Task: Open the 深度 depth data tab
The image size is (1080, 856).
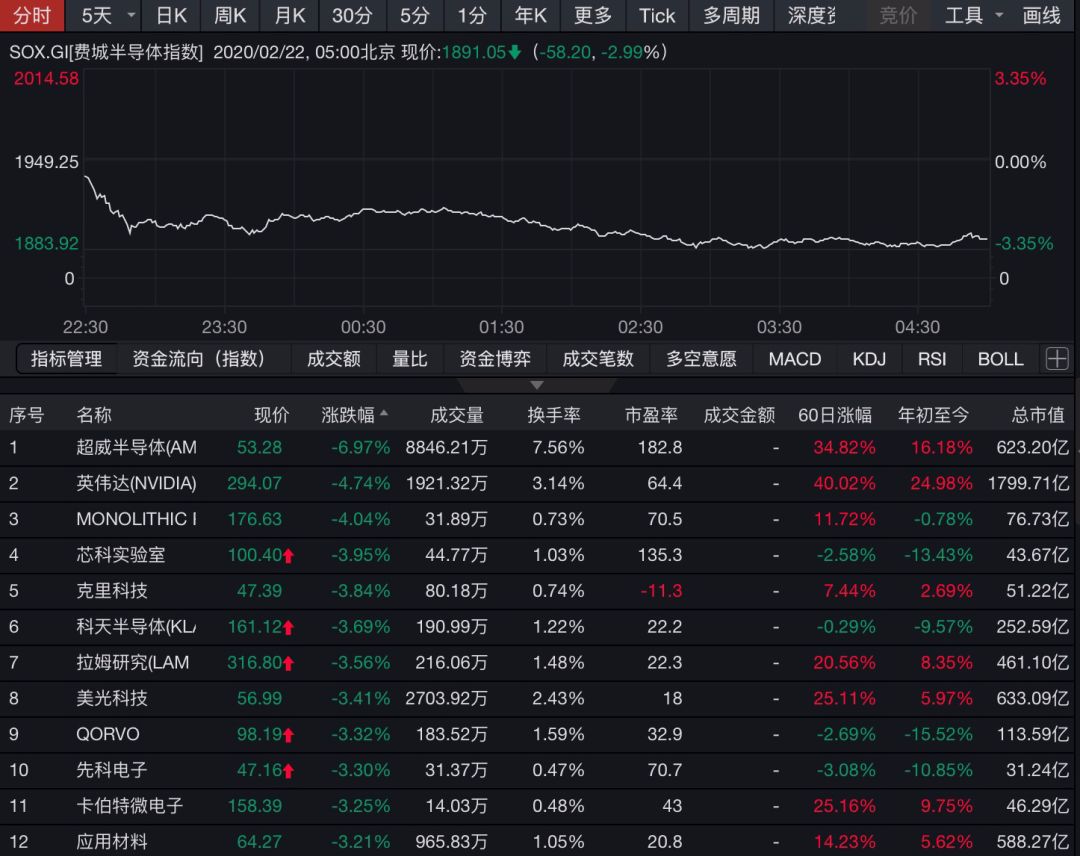Action: click(811, 15)
